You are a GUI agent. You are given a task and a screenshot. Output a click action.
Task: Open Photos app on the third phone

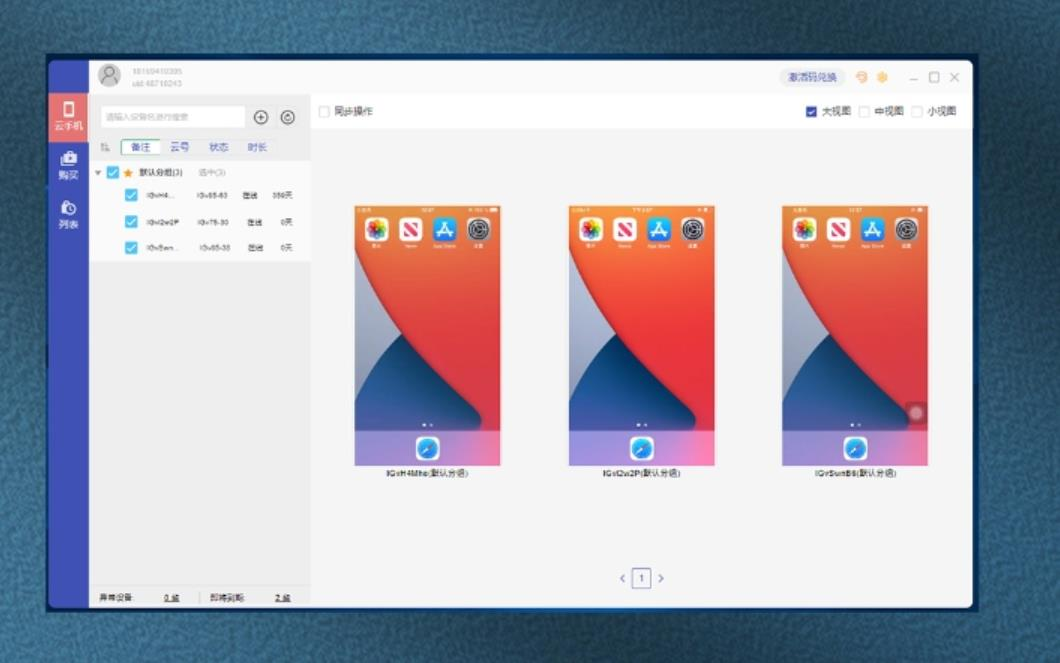click(x=804, y=230)
